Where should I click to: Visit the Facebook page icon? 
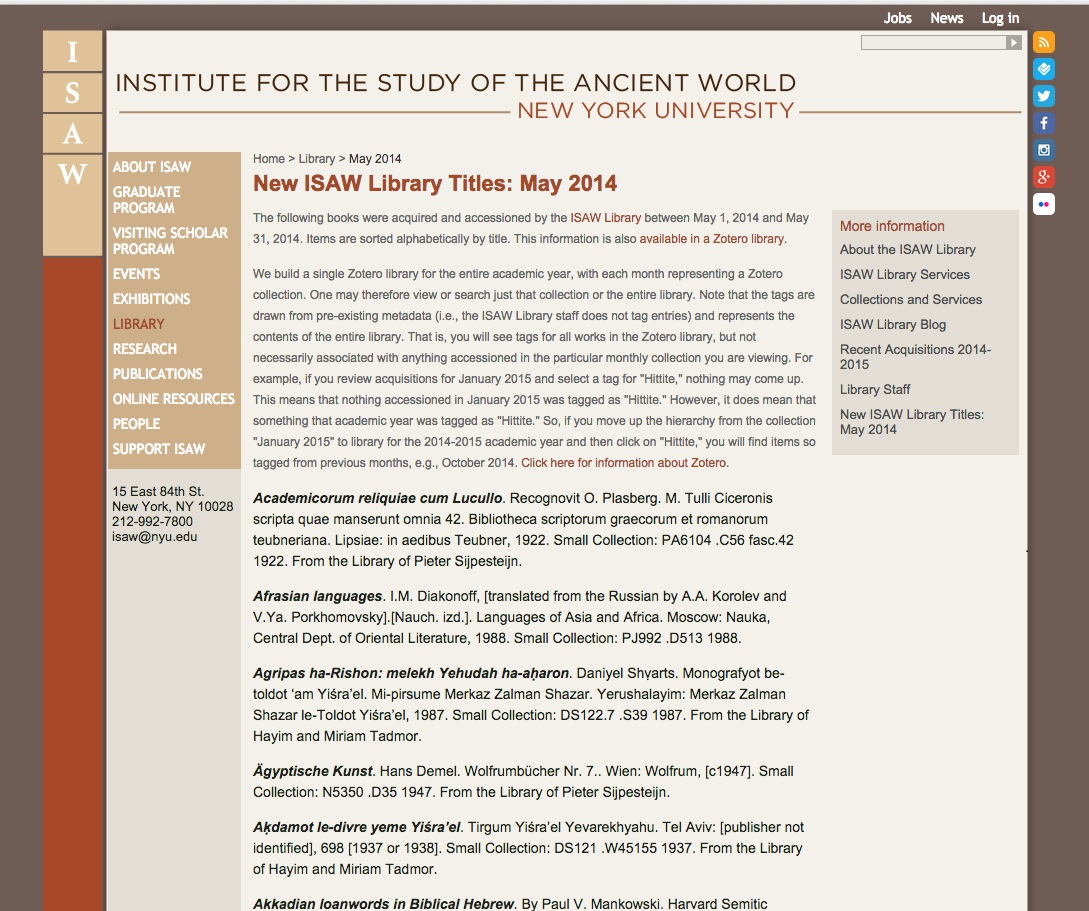click(x=1044, y=123)
